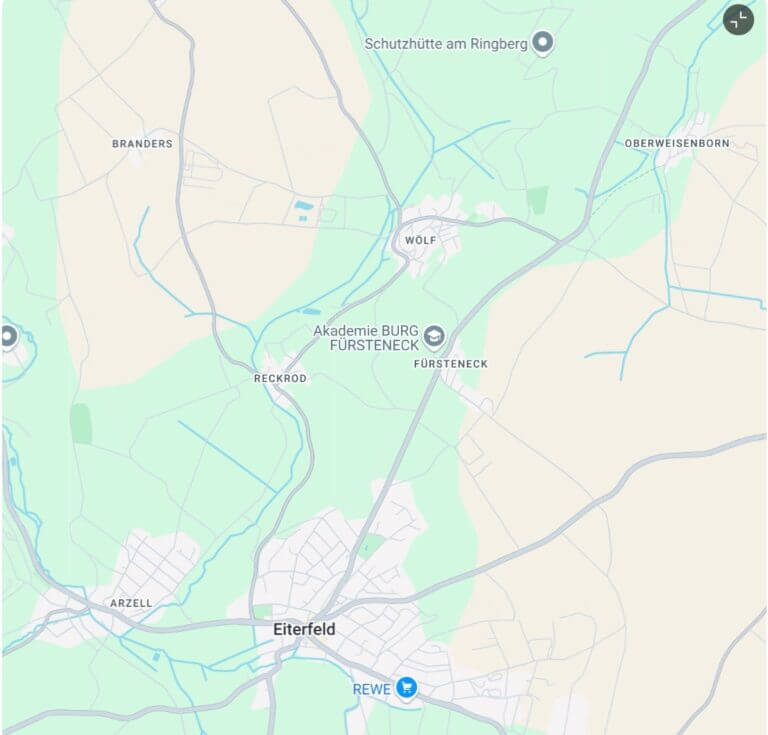Click the small pond between Wölf and Reckrod

[312, 311]
